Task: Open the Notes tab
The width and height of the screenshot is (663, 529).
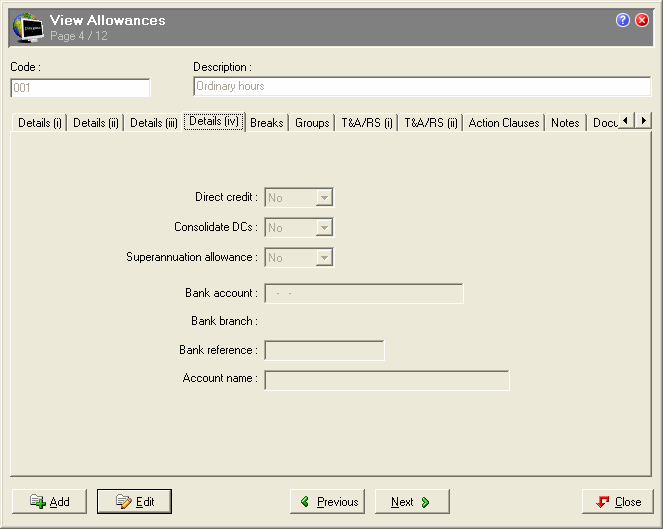Action: (565, 123)
